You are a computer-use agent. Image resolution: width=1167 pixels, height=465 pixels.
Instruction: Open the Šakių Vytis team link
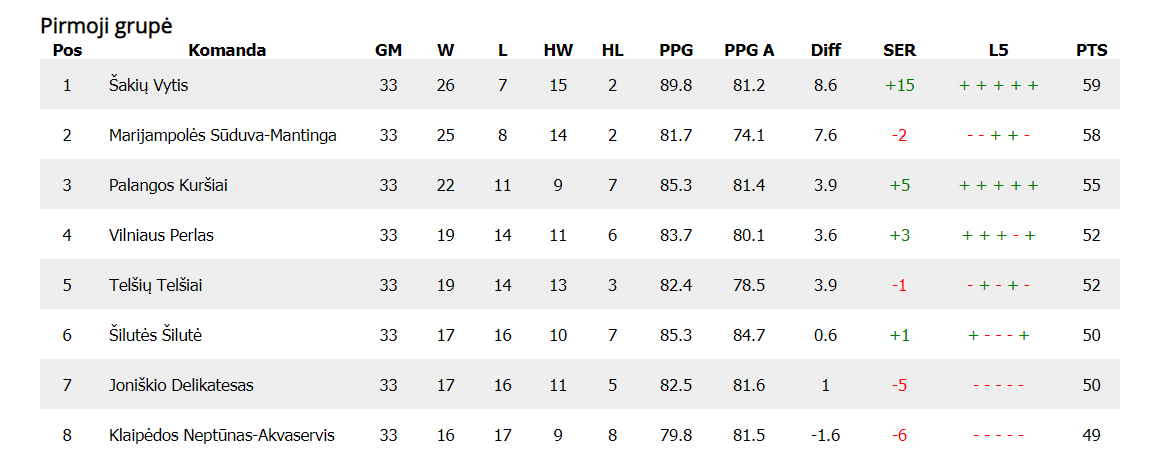point(148,85)
